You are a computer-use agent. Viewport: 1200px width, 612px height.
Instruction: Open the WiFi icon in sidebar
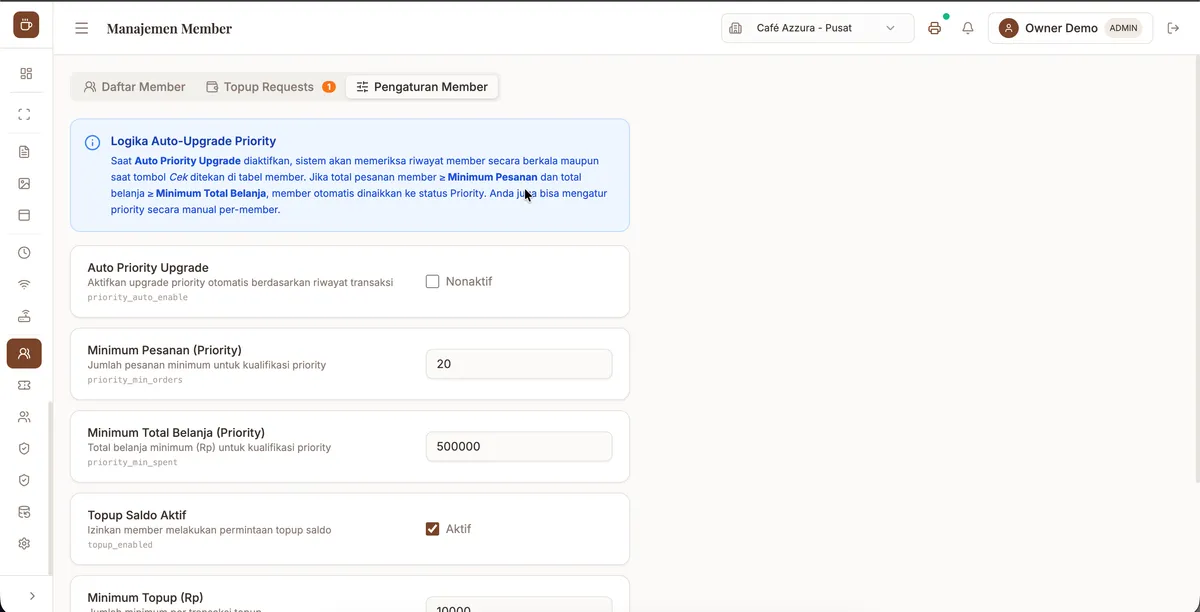point(25,284)
